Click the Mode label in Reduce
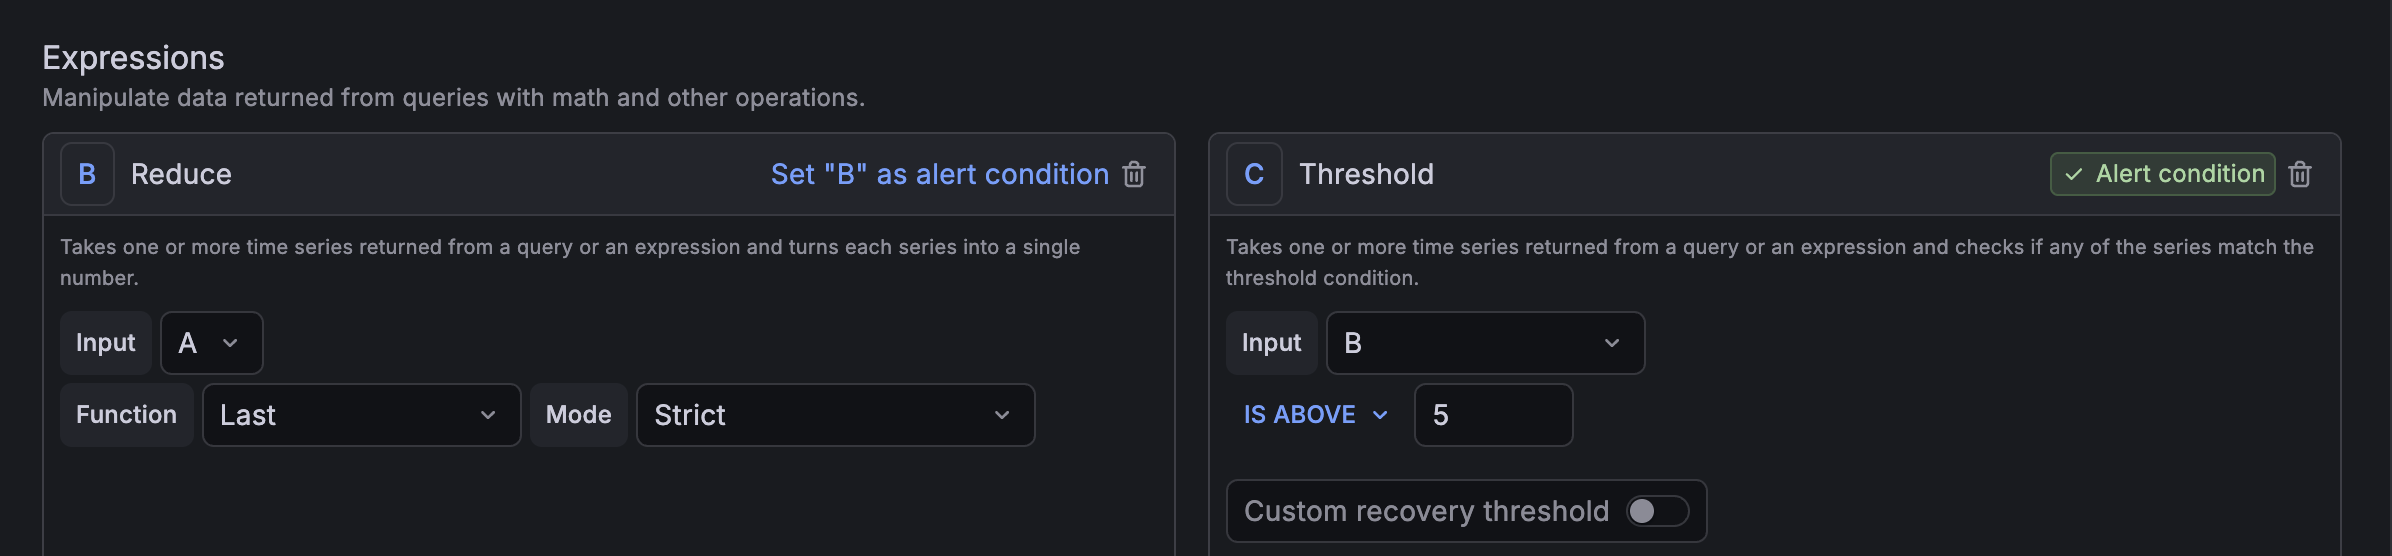The width and height of the screenshot is (2392, 556). [x=579, y=415]
